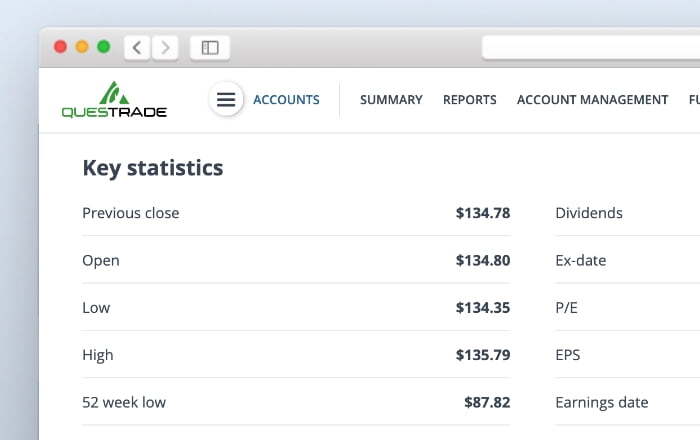Toggle the browser sidebar icon

[210, 47]
